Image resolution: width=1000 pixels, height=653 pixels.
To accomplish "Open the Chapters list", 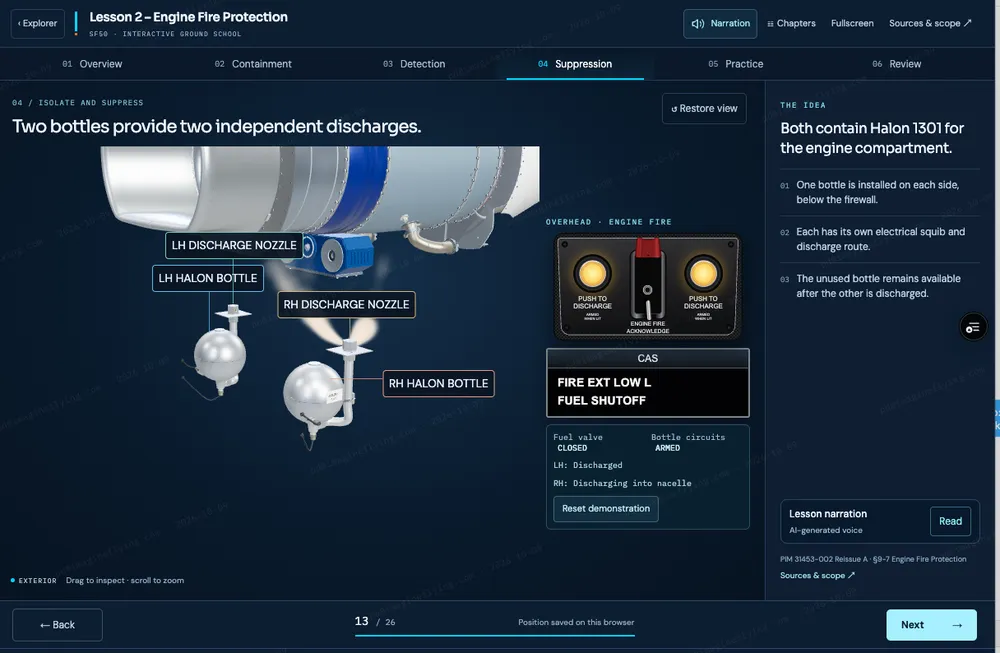I will coord(791,24).
